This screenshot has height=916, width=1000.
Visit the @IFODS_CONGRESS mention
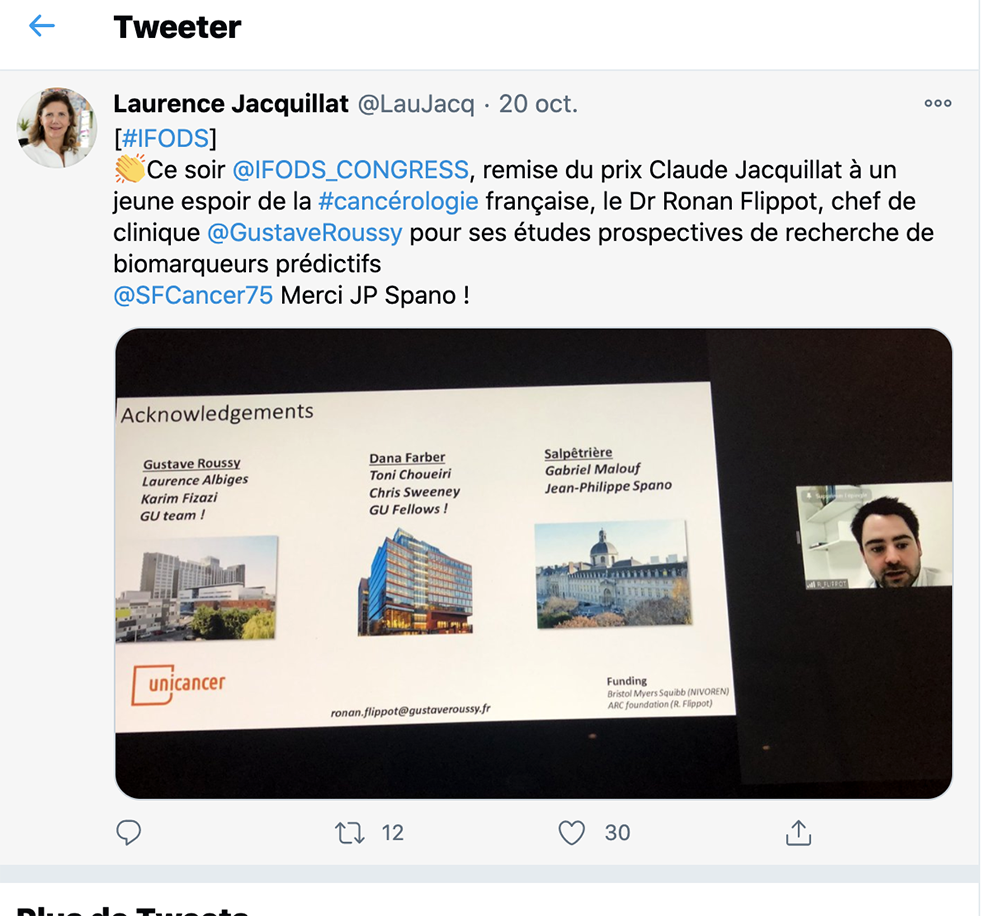[x=351, y=170]
